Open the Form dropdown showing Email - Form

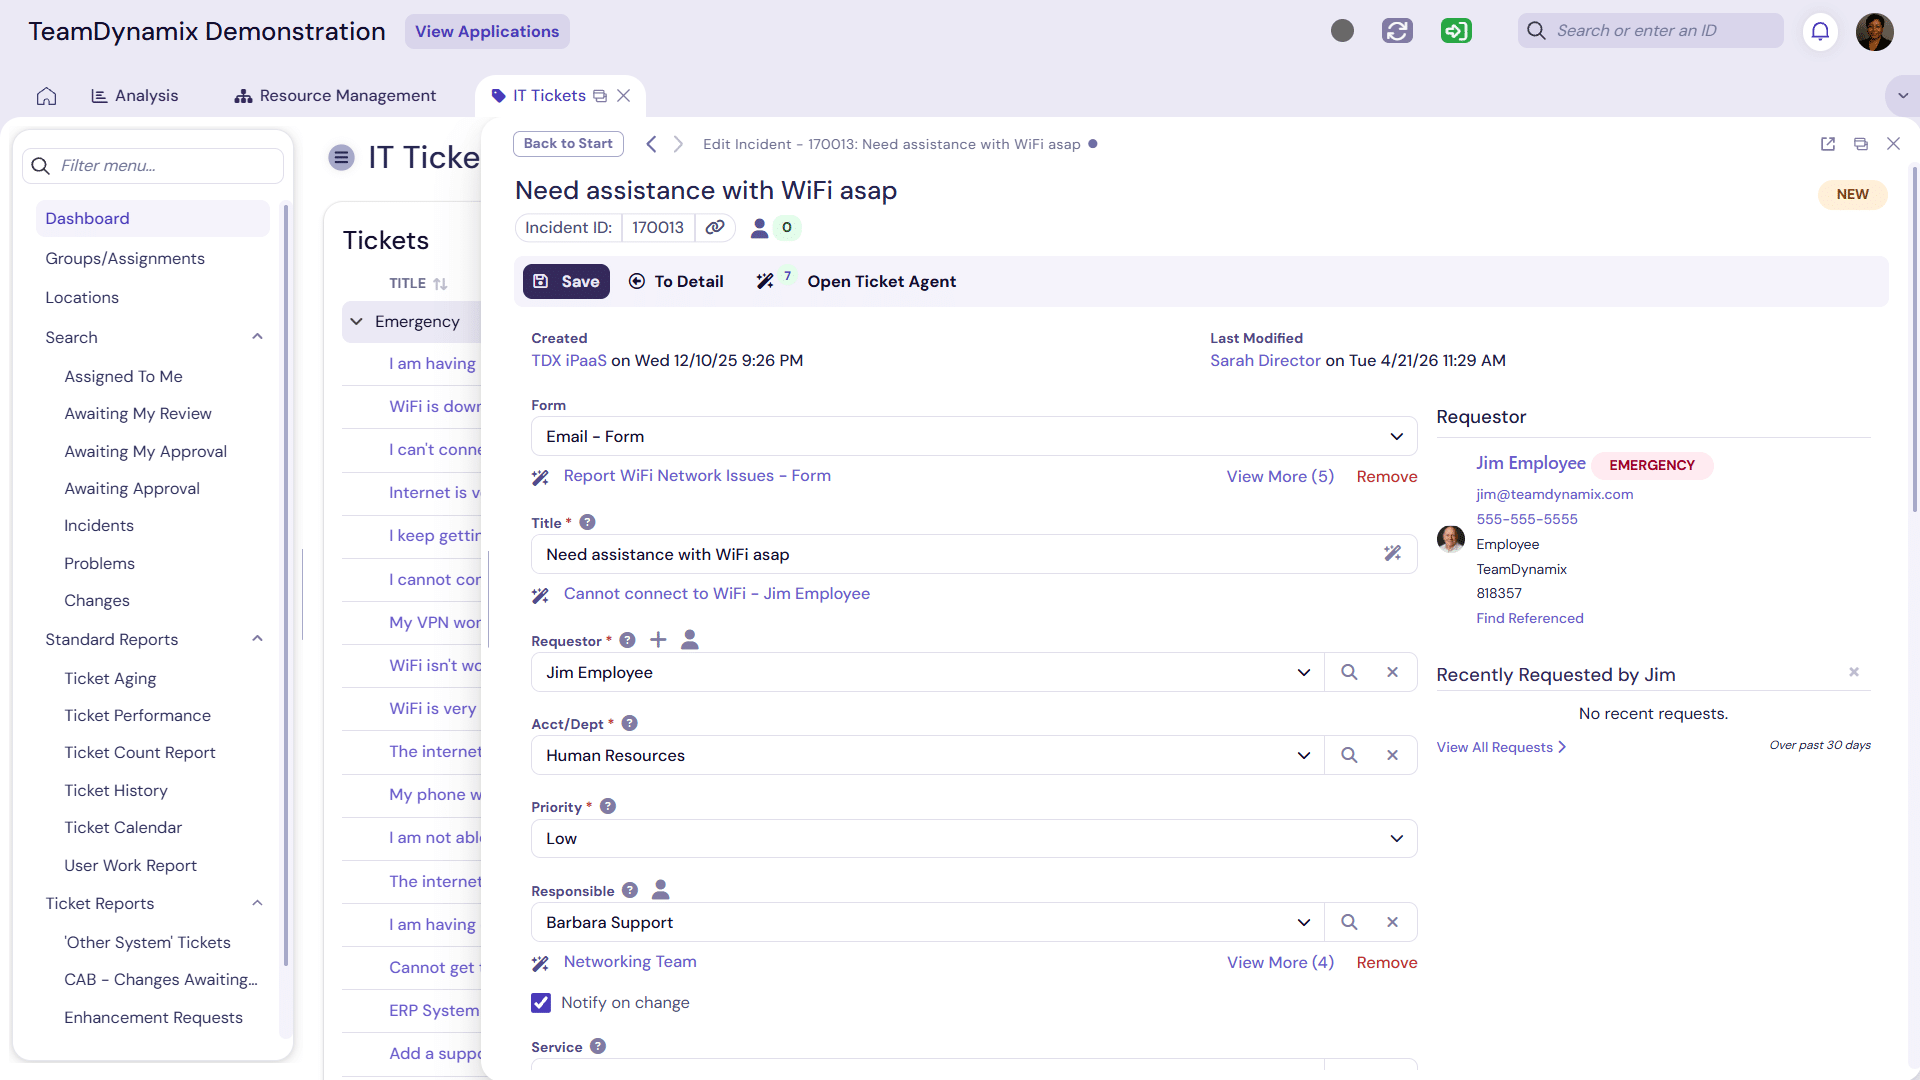click(974, 436)
